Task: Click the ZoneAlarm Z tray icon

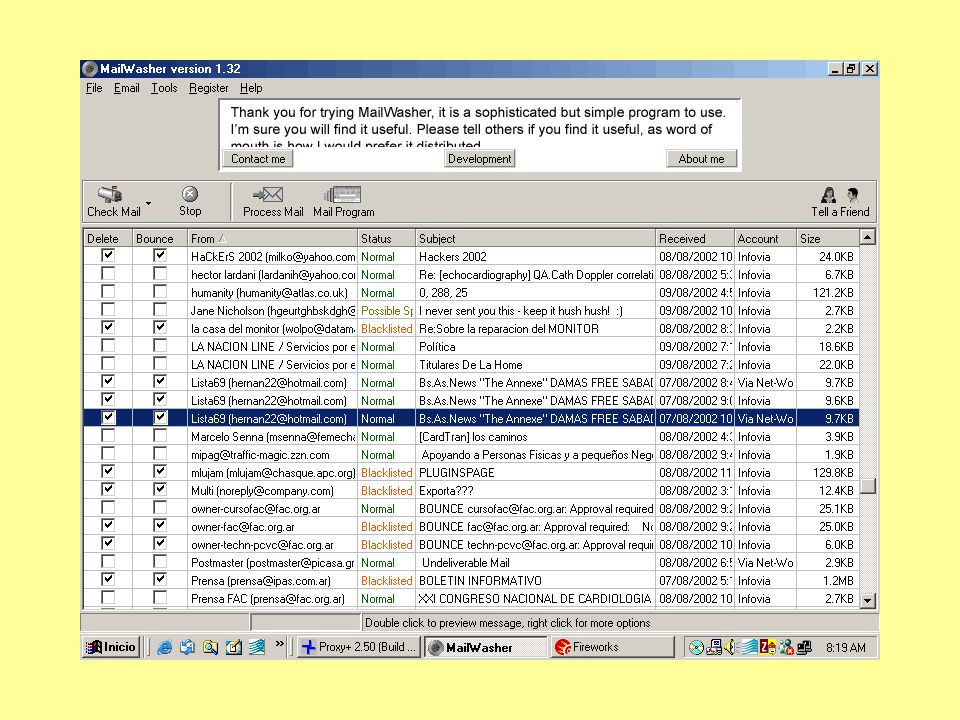Action: (768, 647)
